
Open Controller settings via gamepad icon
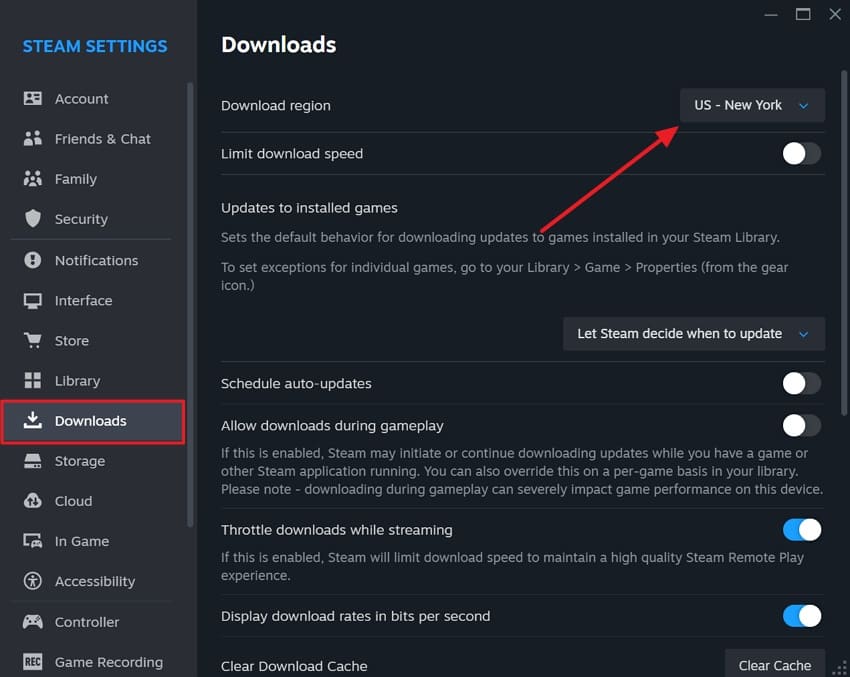click(34, 621)
